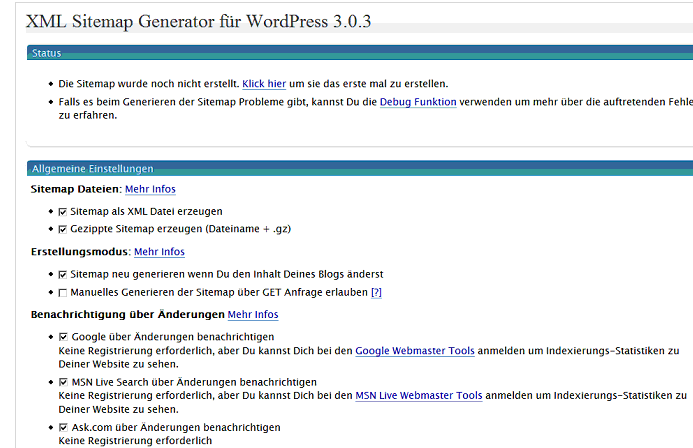Image resolution: width=693 pixels, height=448 pixels.
Task: Click the "XML Sitemap Generator für WordPress 3.0.3" title
Action: pyautogui.click(x=198, y=22)
